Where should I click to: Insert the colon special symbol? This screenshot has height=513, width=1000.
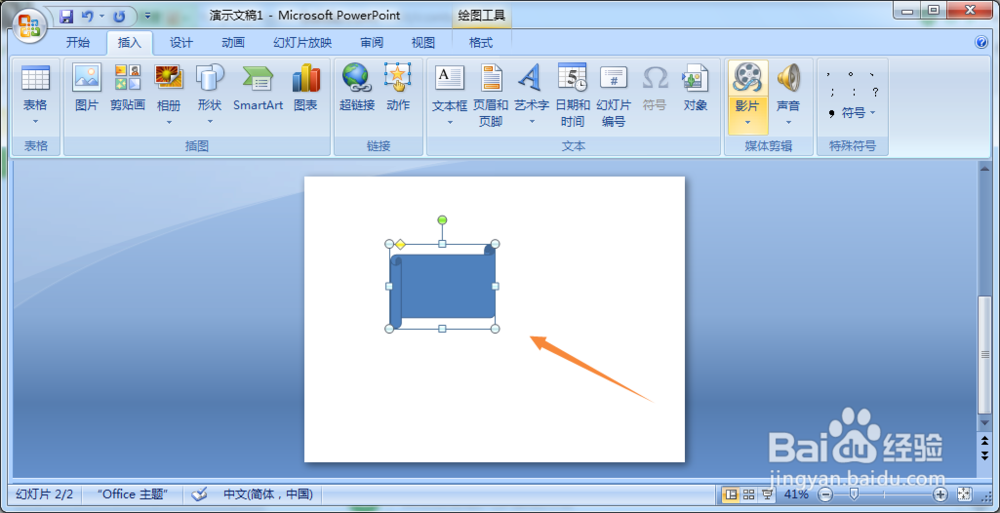point(853,92)
